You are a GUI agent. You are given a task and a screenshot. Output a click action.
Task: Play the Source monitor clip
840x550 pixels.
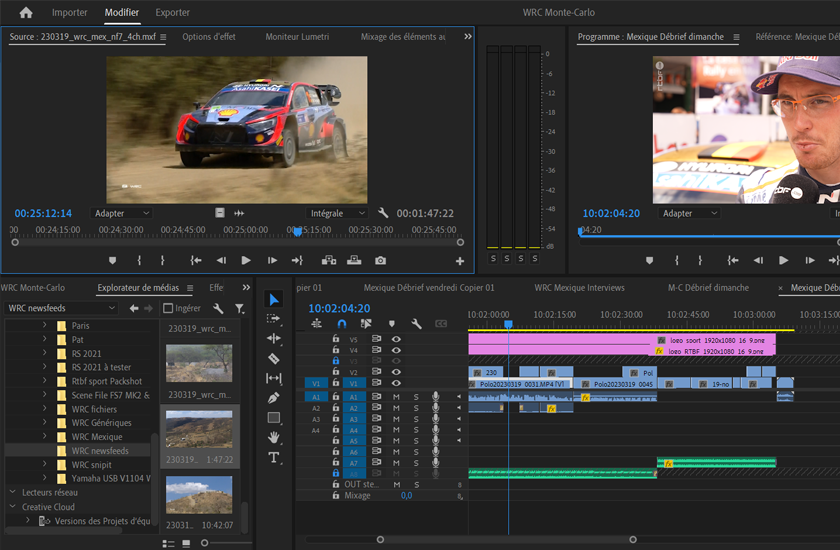coord(246,260)
